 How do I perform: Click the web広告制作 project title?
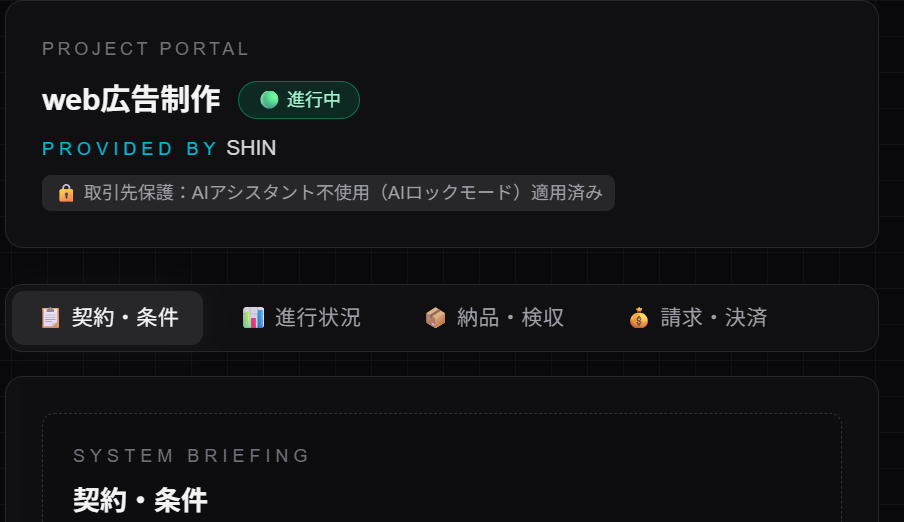[x=131, y=100]
